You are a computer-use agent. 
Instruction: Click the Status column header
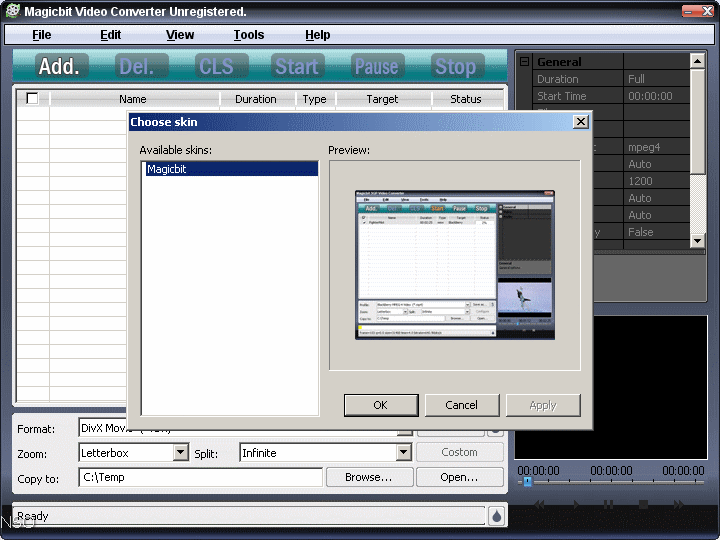click(466, 99)
